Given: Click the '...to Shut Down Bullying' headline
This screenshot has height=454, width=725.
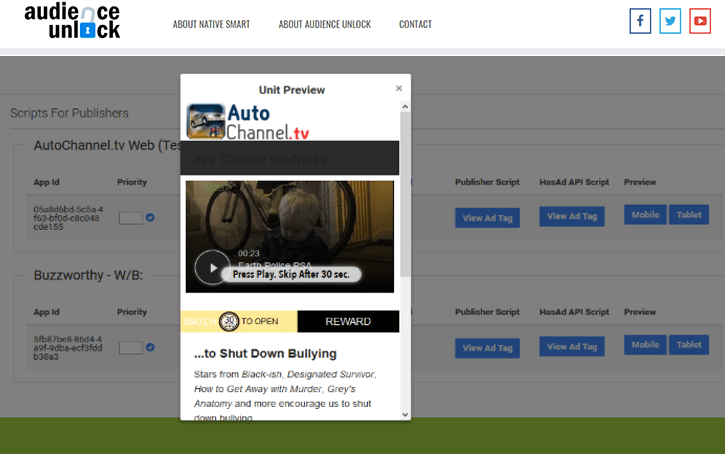Looking at the screenshot, I should 265,354.
